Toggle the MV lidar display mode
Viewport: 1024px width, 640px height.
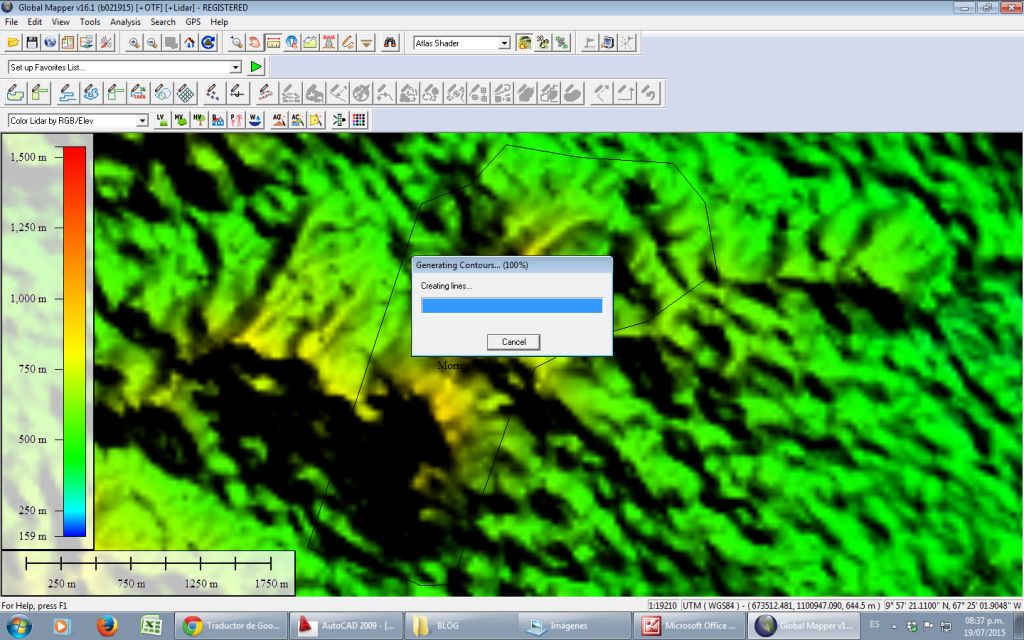(x=182, y=119)
